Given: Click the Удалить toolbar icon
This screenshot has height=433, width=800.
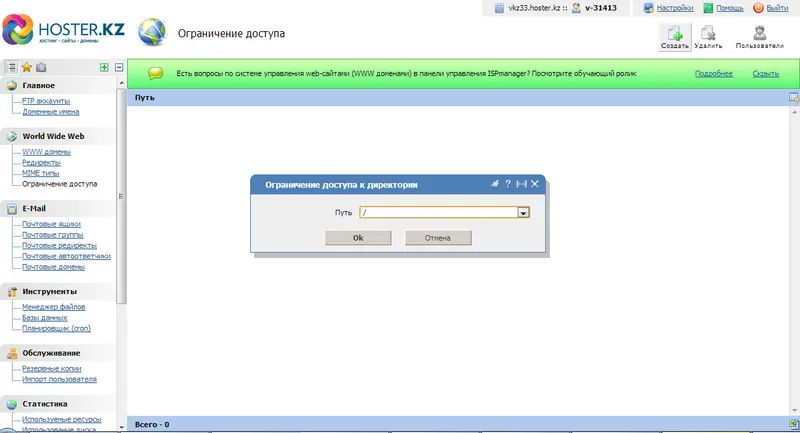Looking at the screenshot, I should pos(708,37).
